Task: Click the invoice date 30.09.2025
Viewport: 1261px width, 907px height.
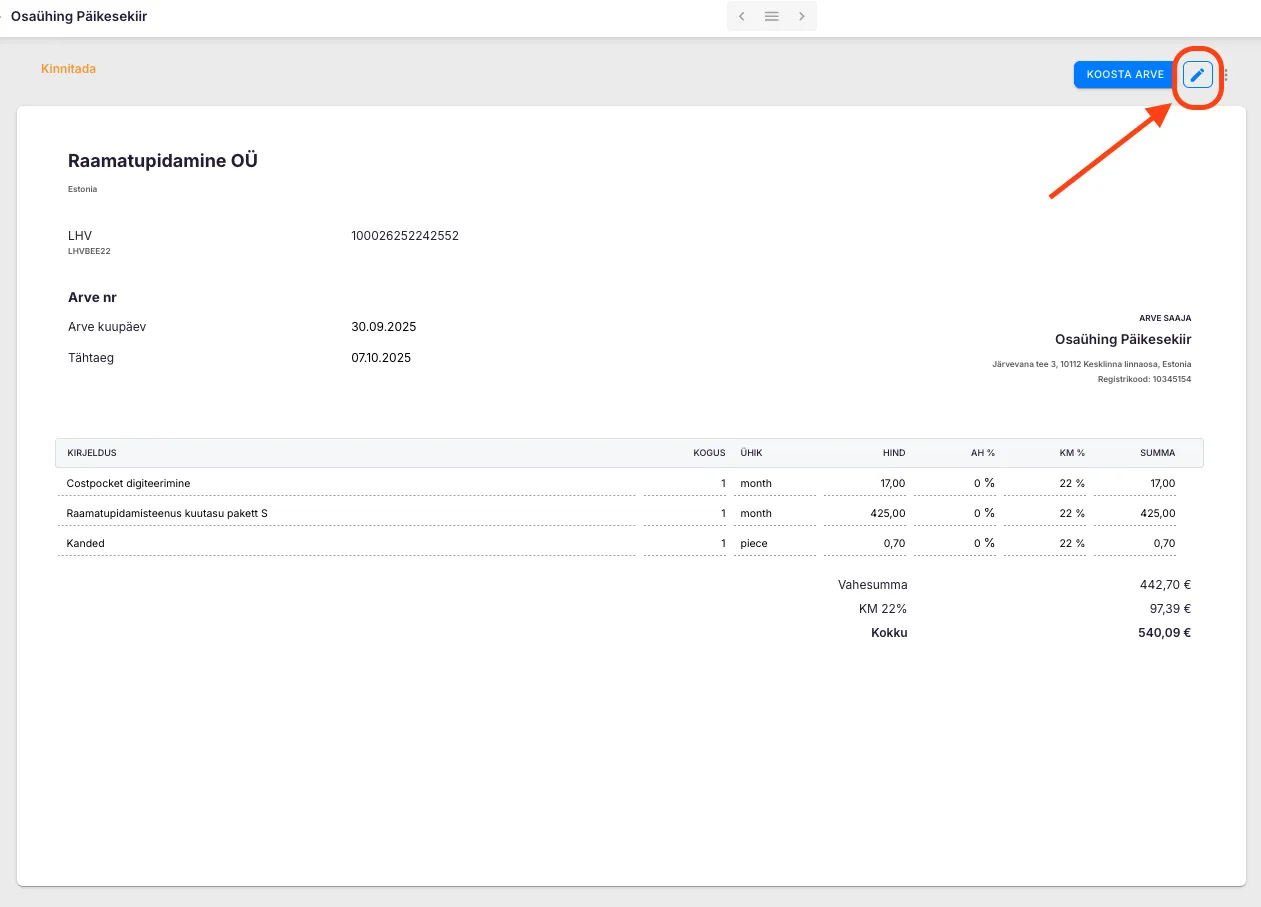Action: (x=383, y=327)
